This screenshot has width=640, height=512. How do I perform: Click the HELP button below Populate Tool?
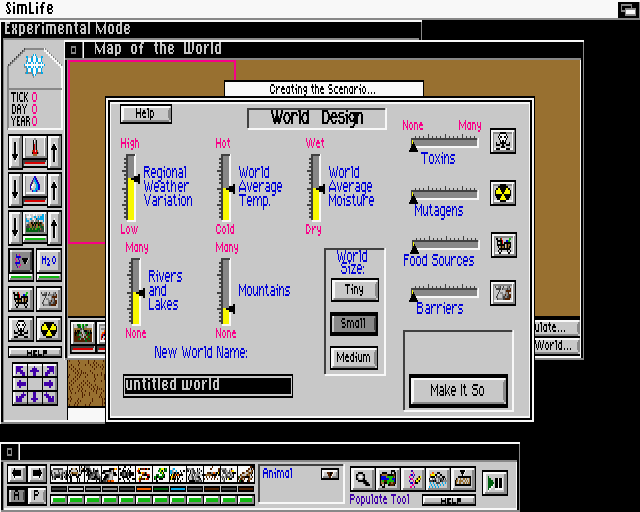[x=449, y=500]
